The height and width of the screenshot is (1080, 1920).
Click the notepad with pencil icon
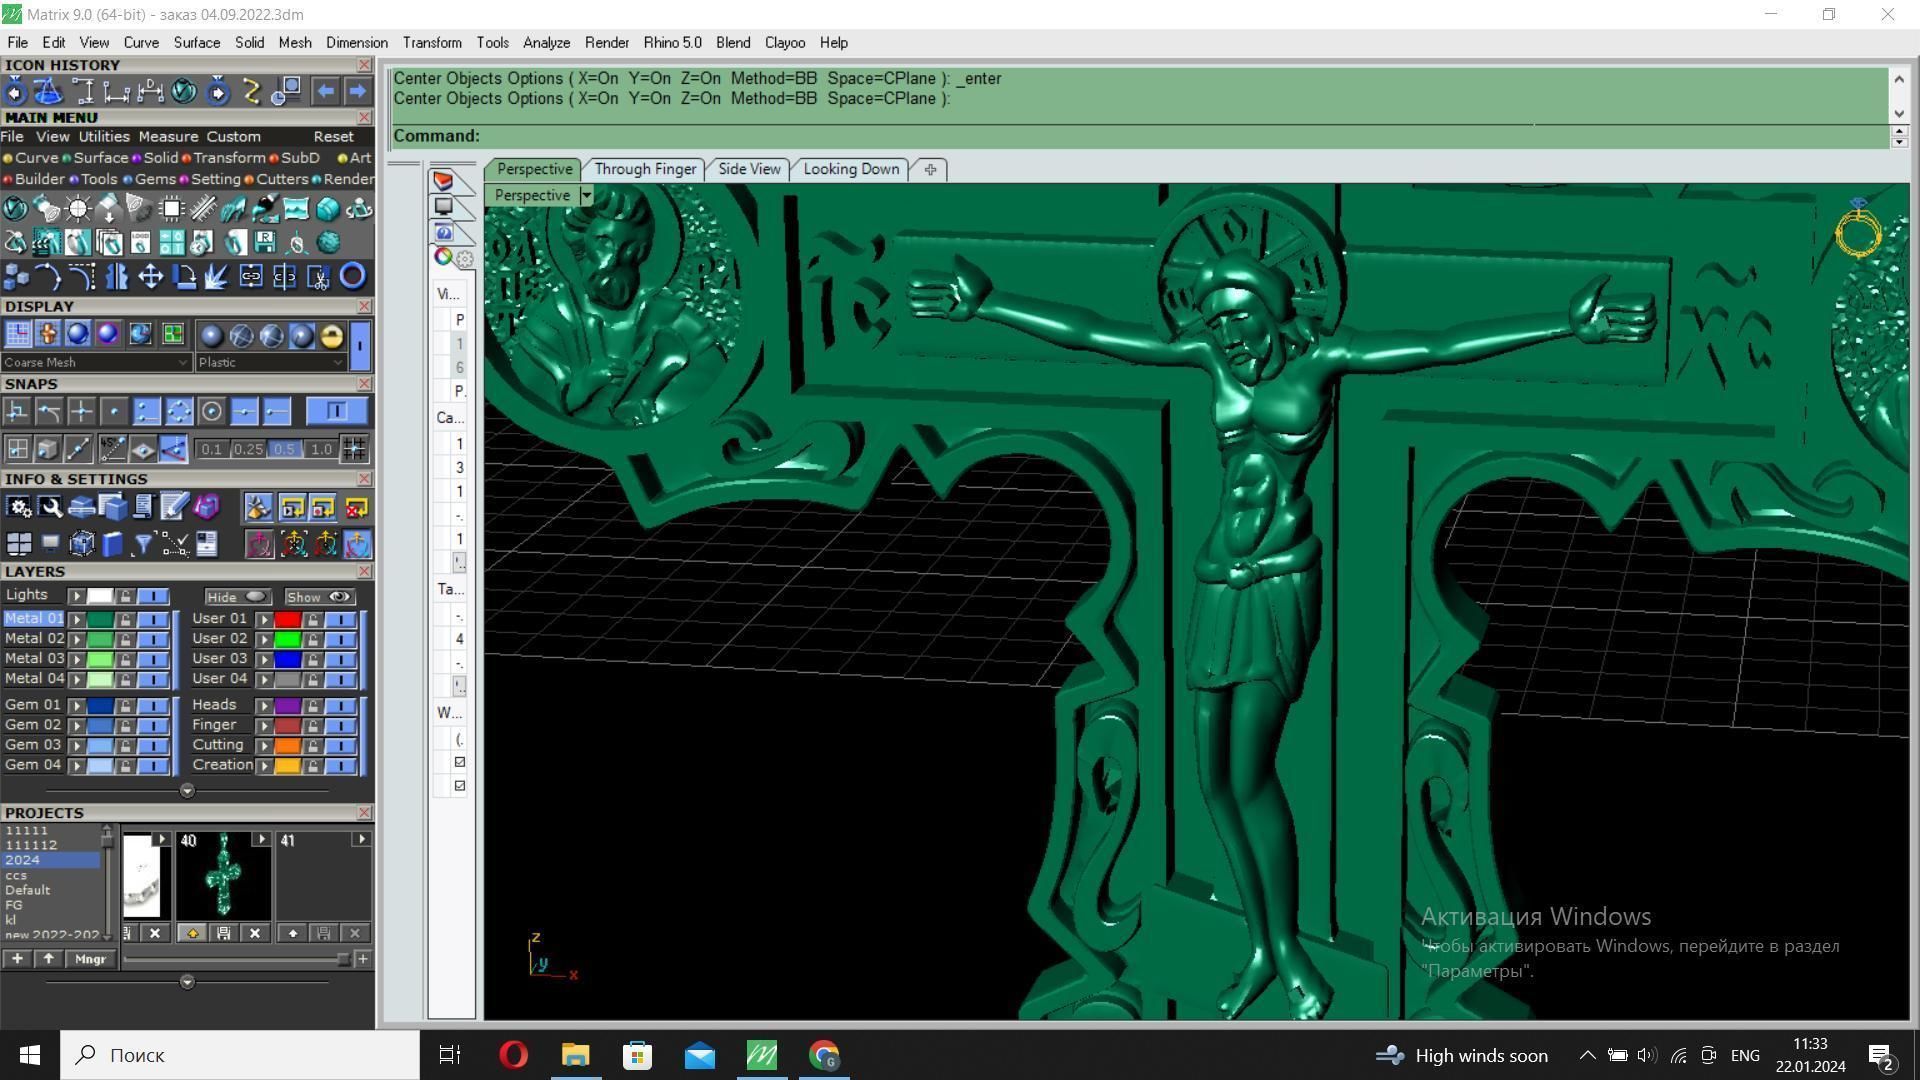tap(174, 508)
